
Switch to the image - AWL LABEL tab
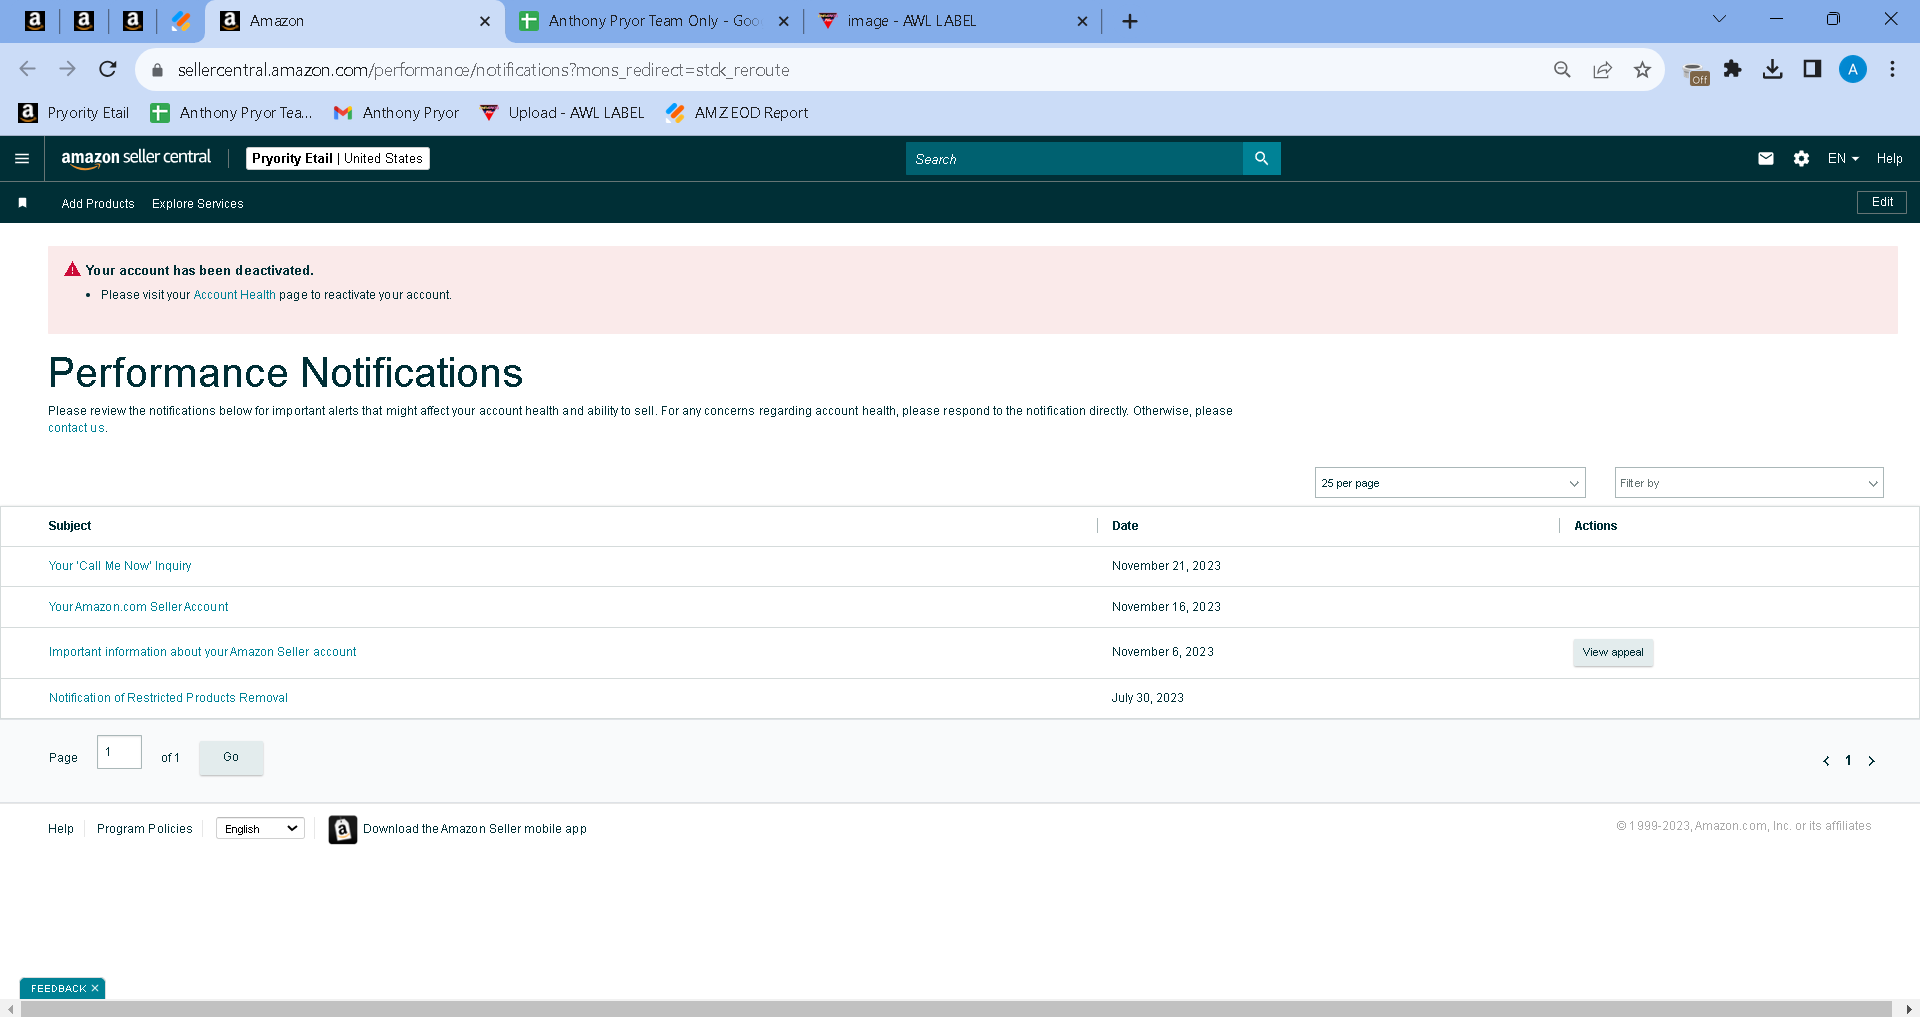pos(953,21)
